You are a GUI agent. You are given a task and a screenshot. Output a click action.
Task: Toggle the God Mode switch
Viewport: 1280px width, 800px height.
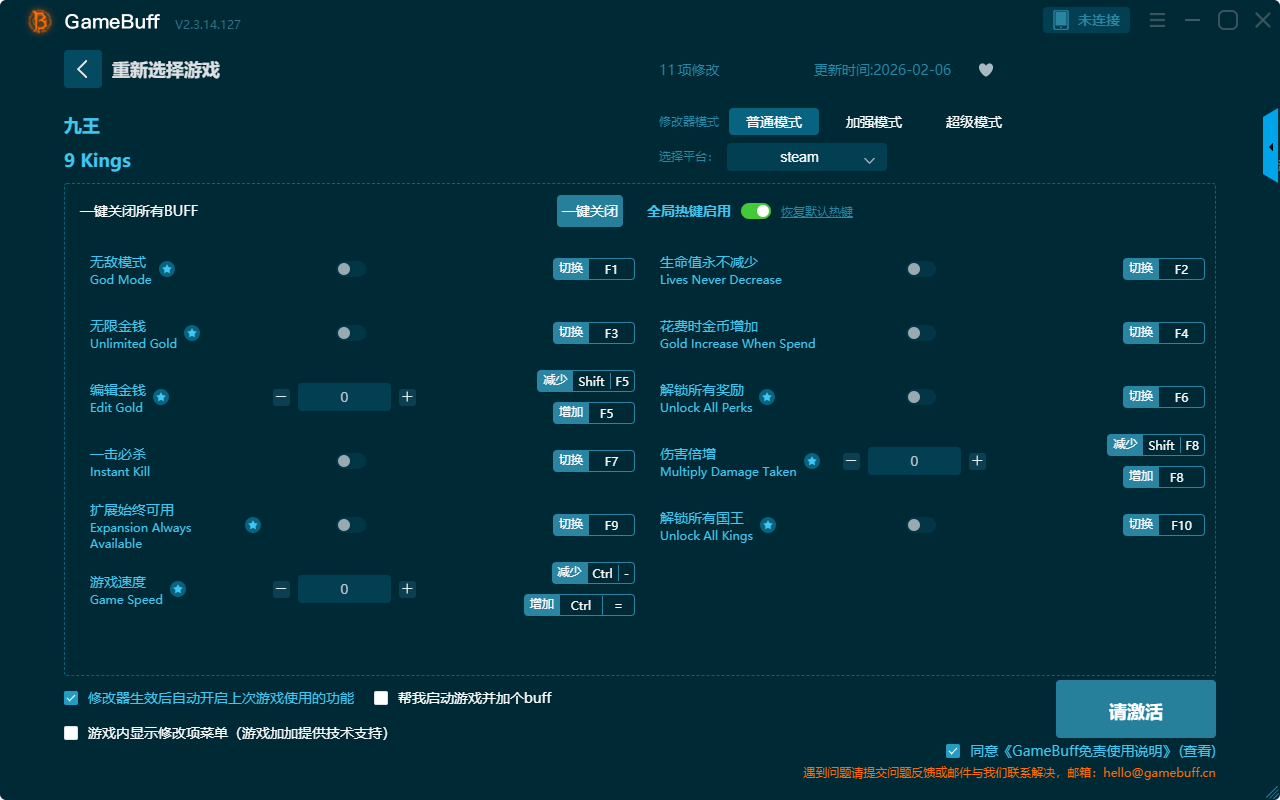coord(351,269)
